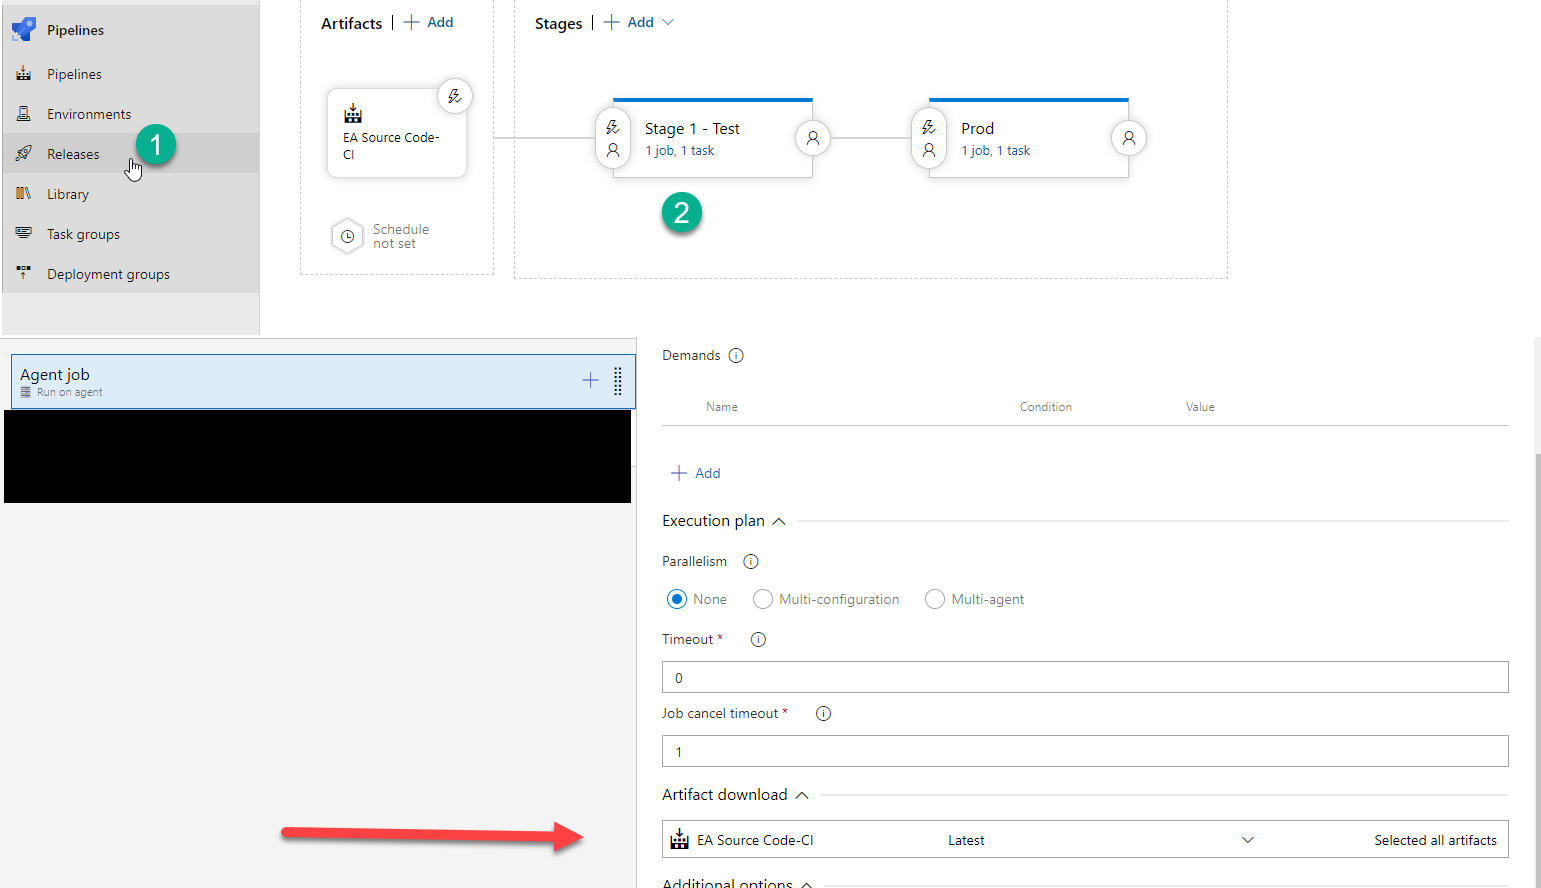Open Pipelines in the sidebar
Screen dimensions: 1541x888
point(74,74)
